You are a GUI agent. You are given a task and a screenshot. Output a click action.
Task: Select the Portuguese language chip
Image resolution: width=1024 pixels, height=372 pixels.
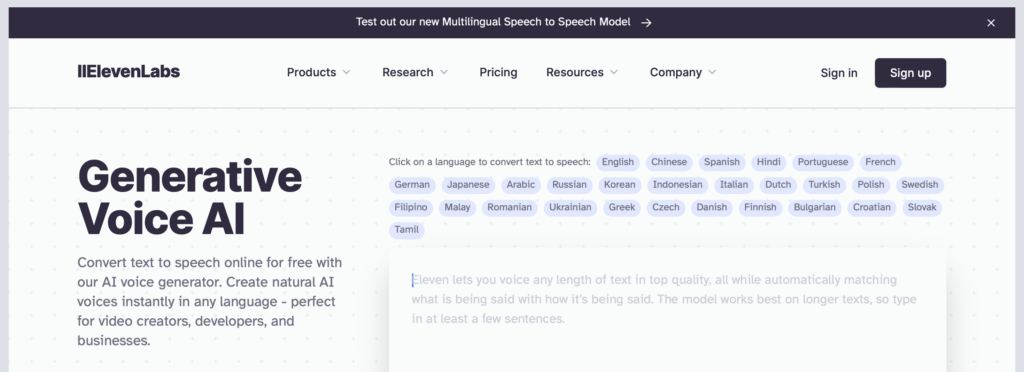pos(823,163)
